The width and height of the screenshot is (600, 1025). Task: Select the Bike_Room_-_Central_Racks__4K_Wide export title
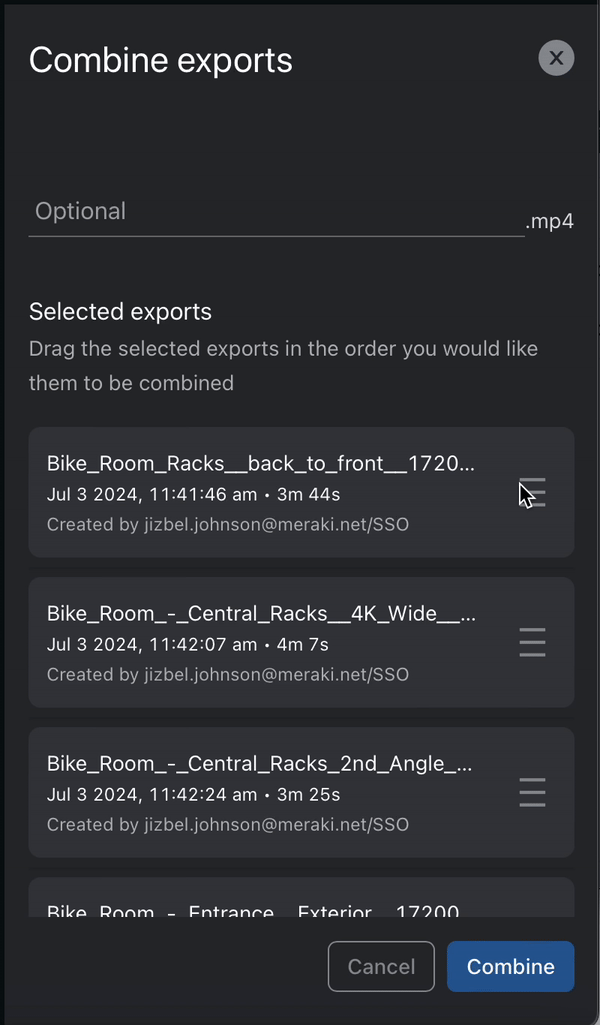[261, 614]
